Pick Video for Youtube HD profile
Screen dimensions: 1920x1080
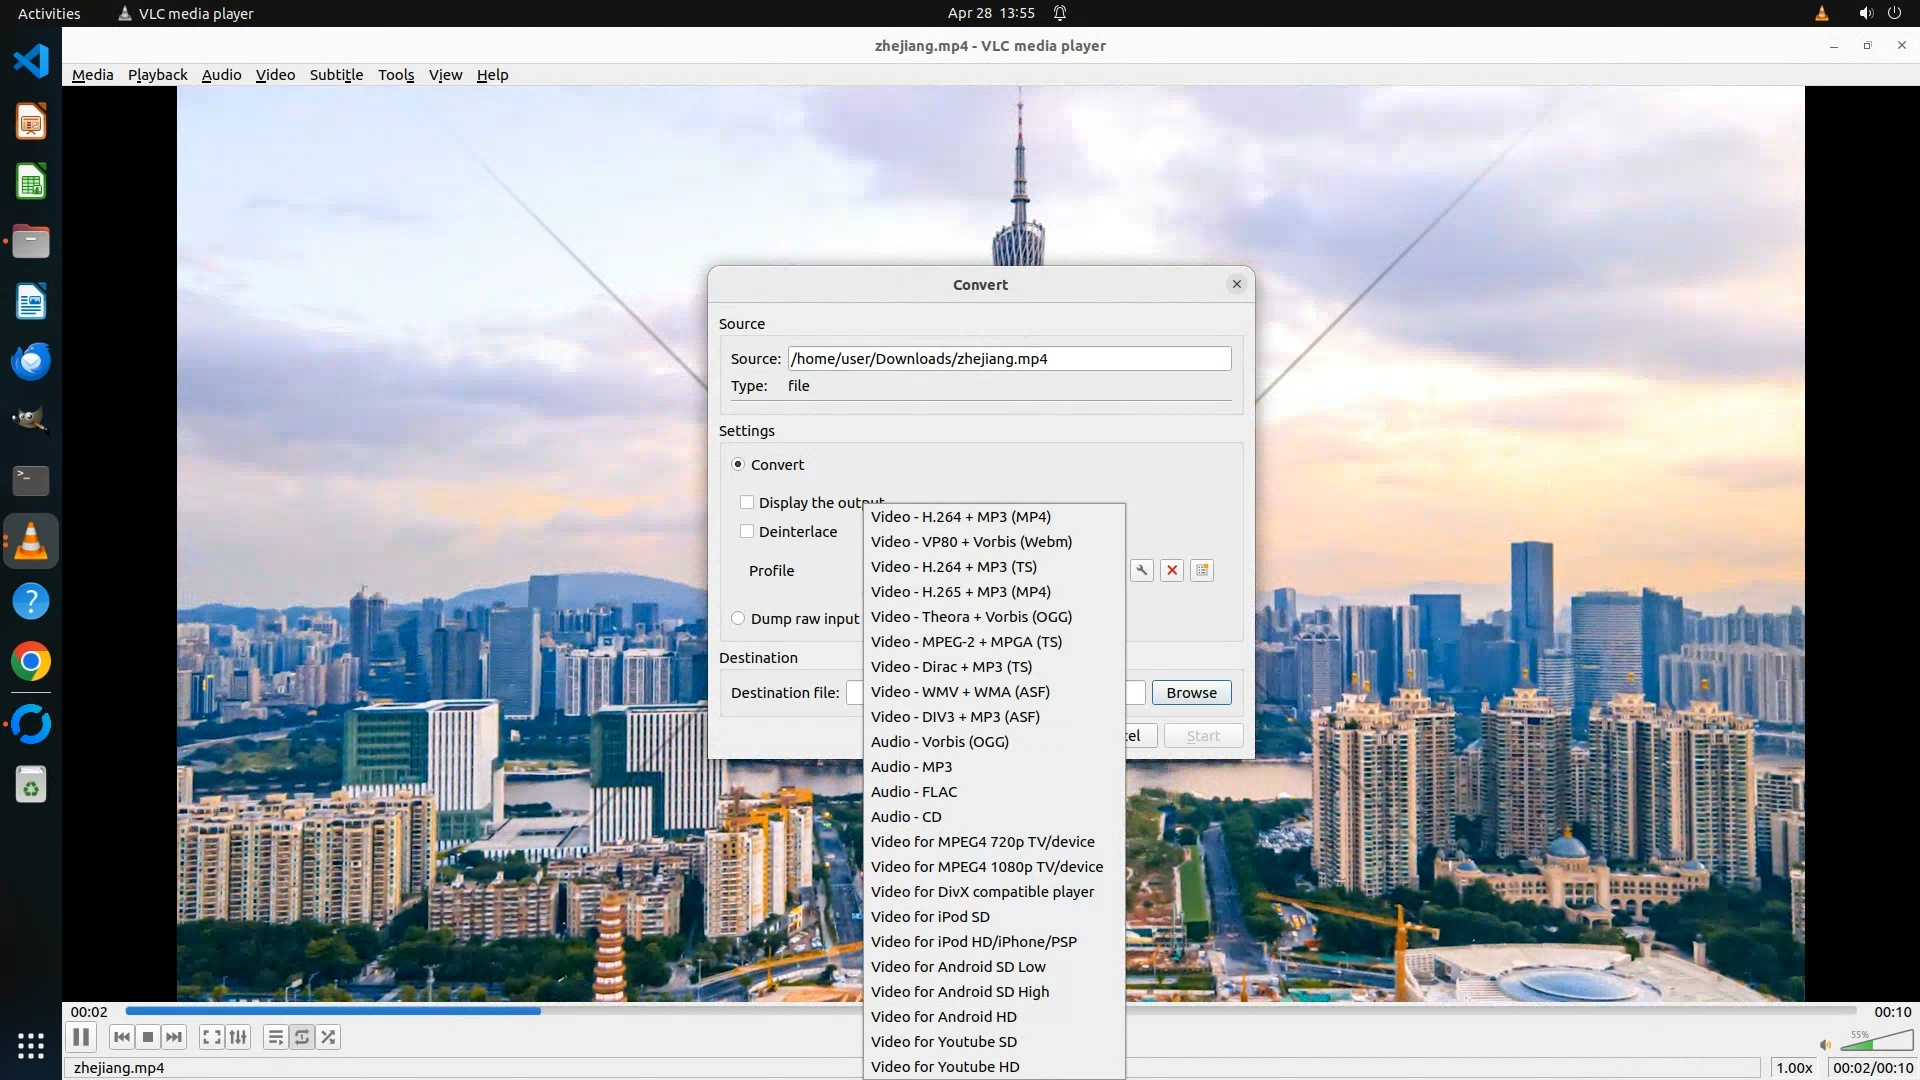click(x=945, y=1067)
